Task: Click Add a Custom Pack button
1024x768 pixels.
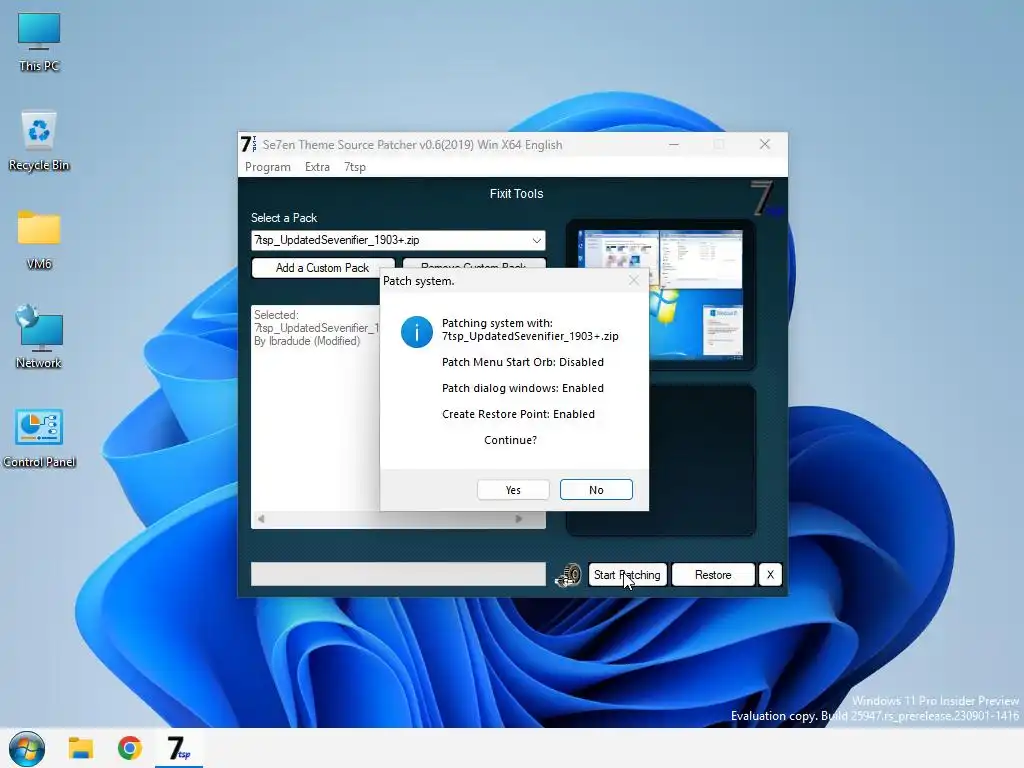Action: pyautogui.click(x=323, y=268)
